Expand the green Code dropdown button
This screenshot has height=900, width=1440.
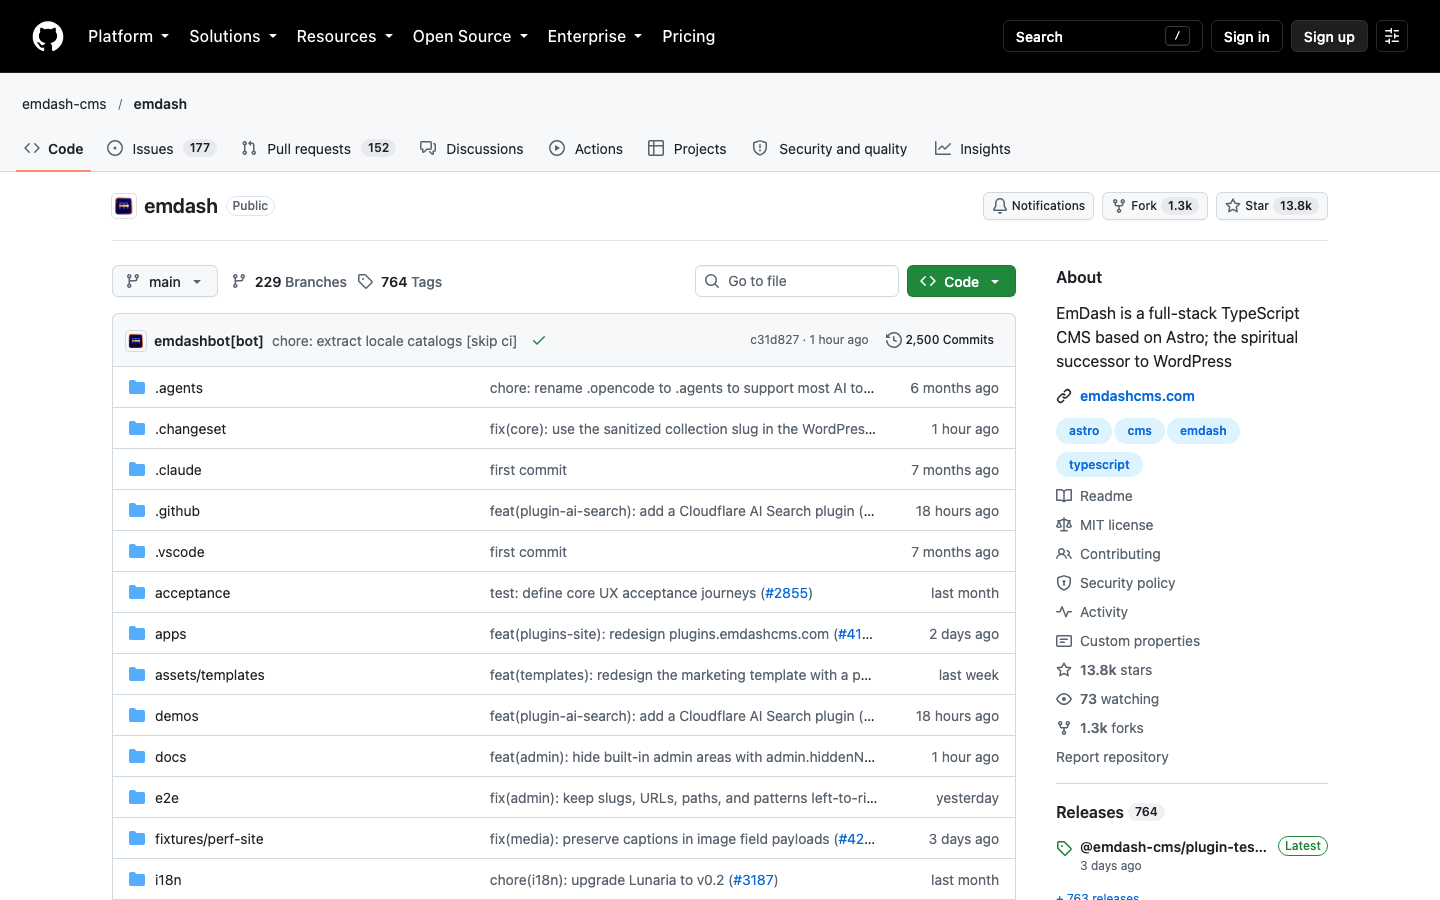pyautogui.click(x=961, y=281)
